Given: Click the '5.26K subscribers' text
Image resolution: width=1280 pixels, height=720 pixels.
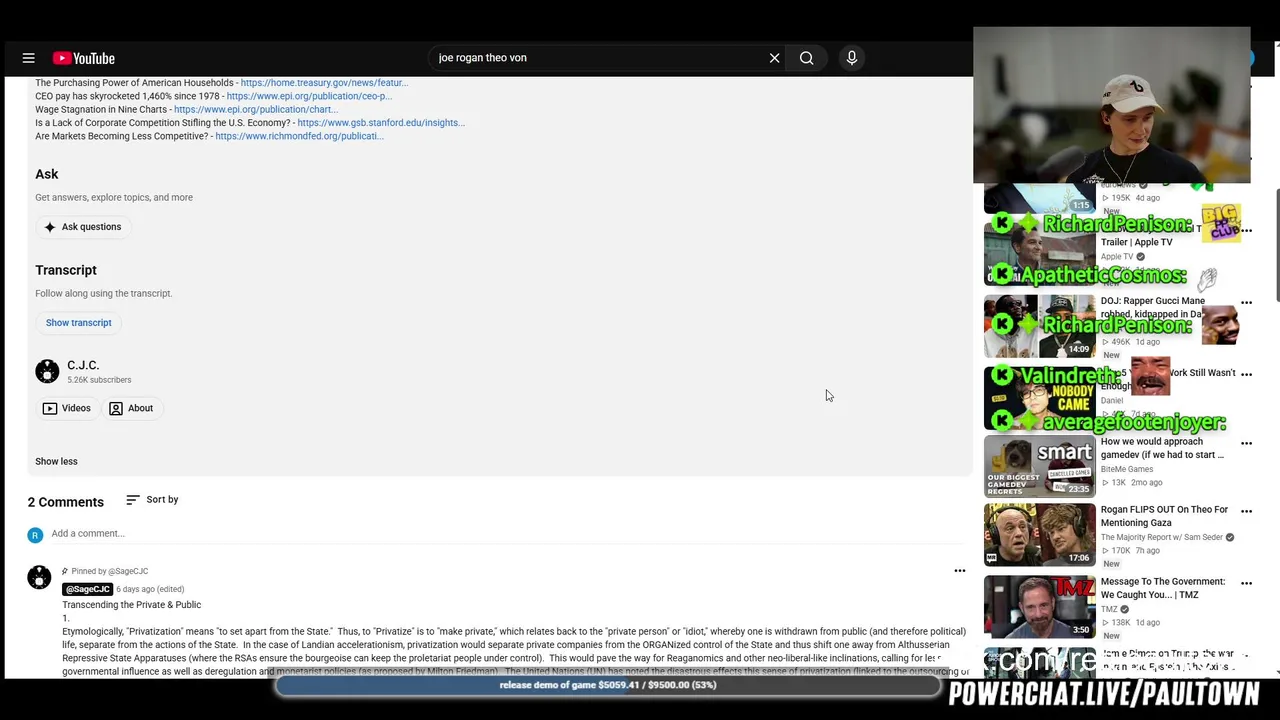Looking at the screenshot, I should click(x=99, y=380).
